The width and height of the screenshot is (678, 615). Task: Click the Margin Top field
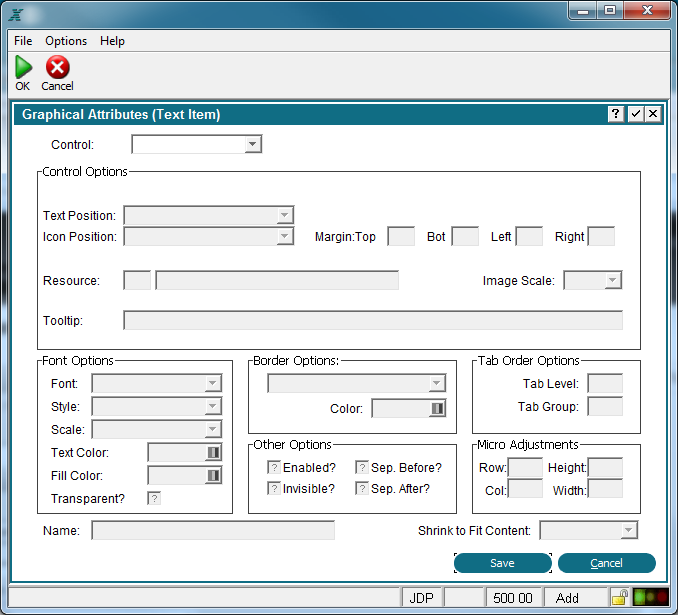(401, 236)
